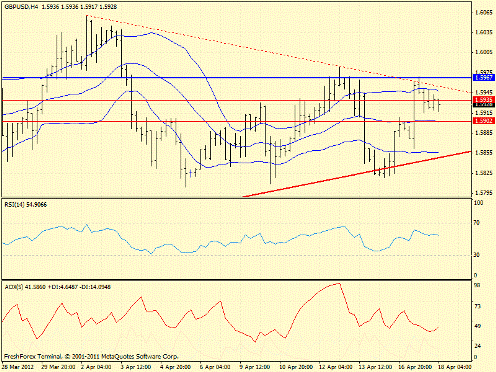Click the 1.5915 price axis label
Screen dimensions: 496x372
483,113
